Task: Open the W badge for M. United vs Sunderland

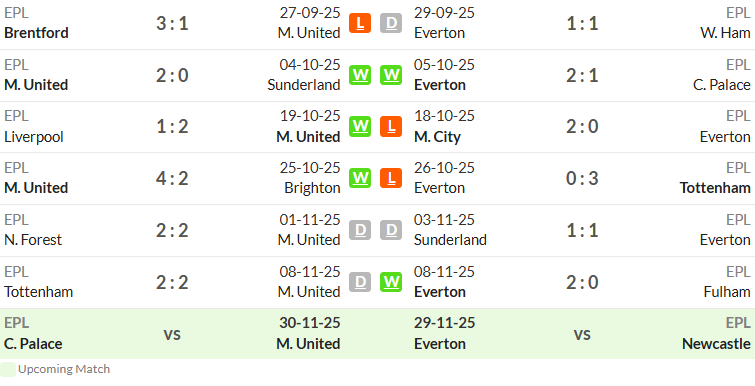Action: point(360,75)
